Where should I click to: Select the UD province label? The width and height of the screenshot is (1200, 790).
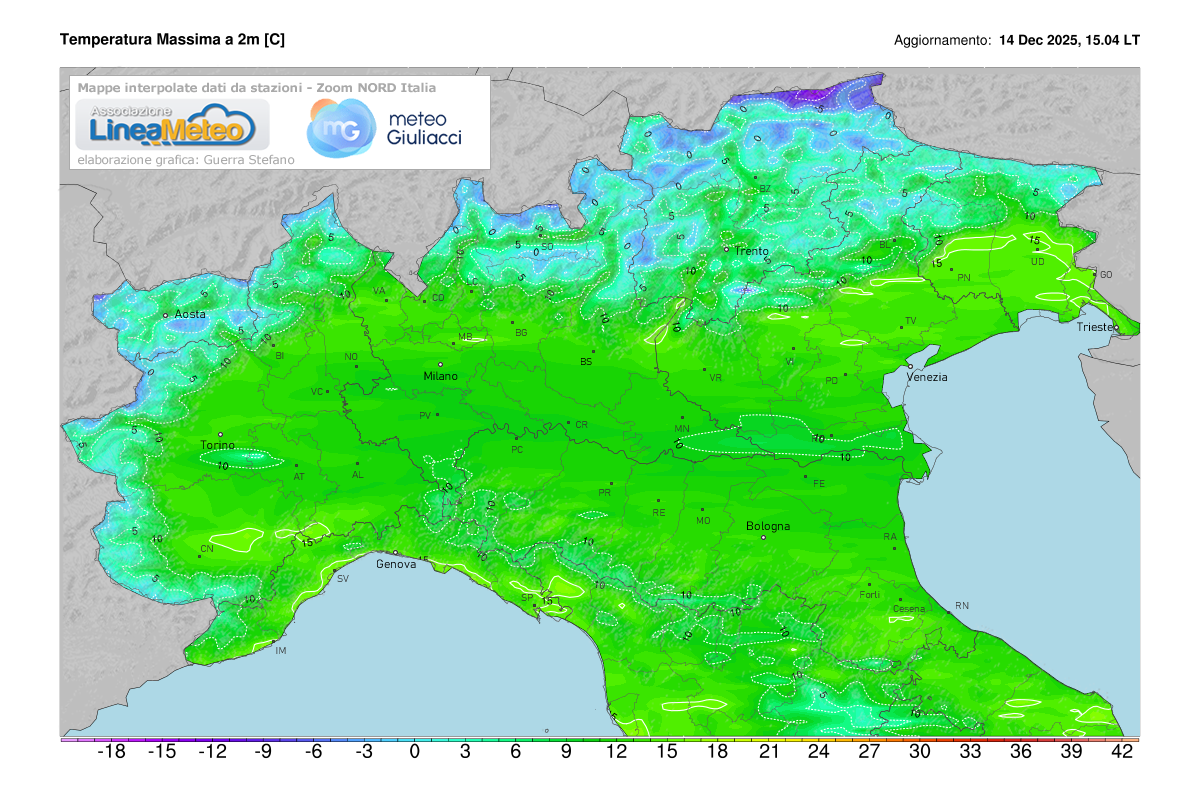(x=1036, y=260)
